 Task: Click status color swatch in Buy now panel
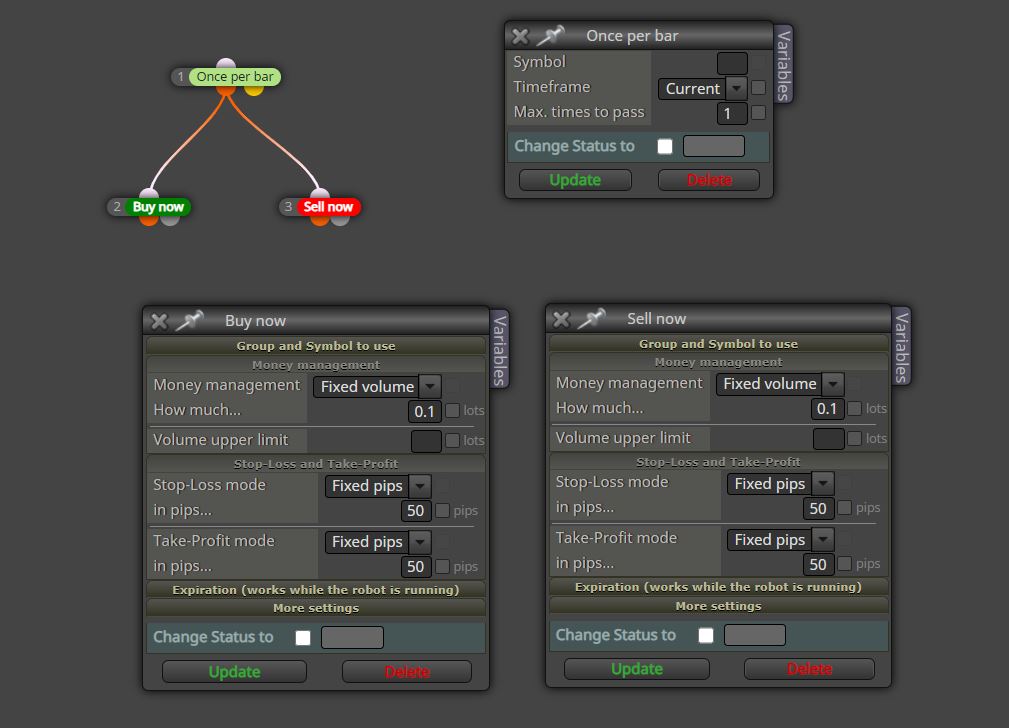click(x=353, y=637)
